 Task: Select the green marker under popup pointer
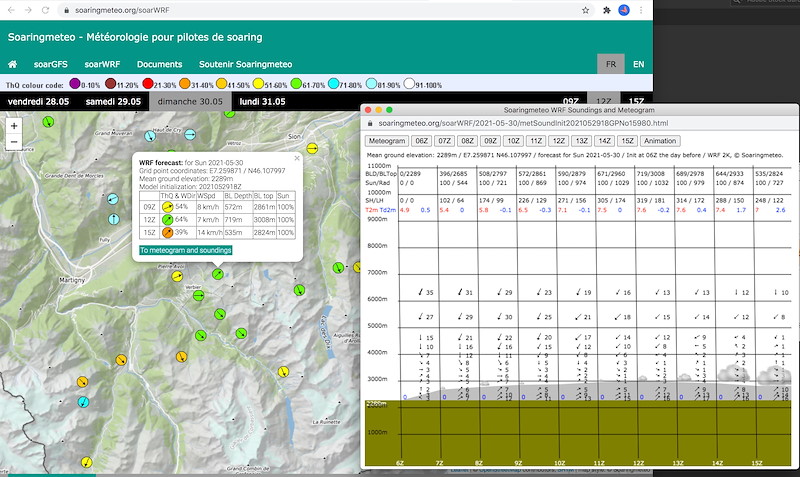(218, 274)
